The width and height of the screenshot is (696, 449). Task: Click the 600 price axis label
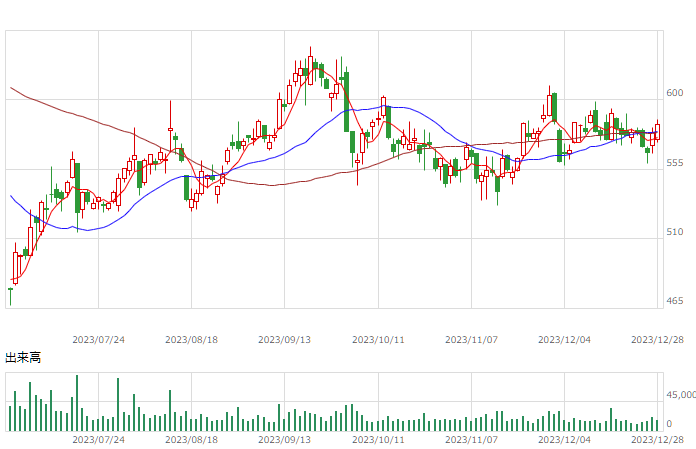click(x=674, y=93)
